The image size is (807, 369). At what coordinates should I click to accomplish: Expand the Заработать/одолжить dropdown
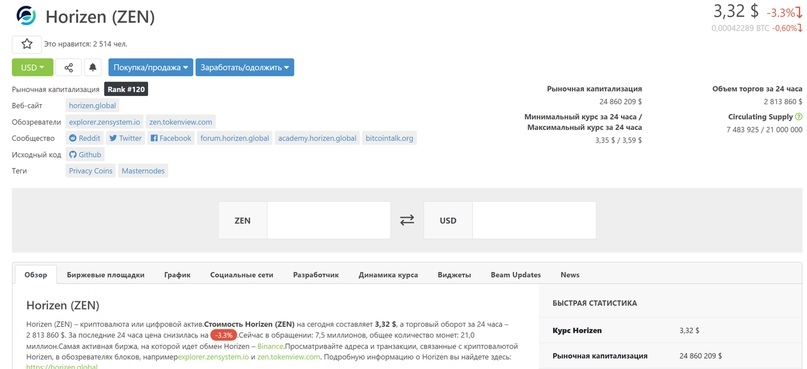click(244, 67)
